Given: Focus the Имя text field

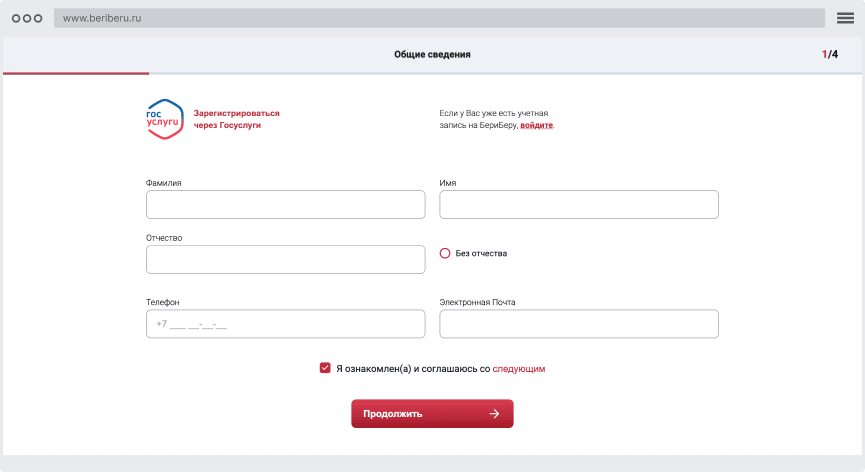Looking at the screenshot, I should point(579,205).
